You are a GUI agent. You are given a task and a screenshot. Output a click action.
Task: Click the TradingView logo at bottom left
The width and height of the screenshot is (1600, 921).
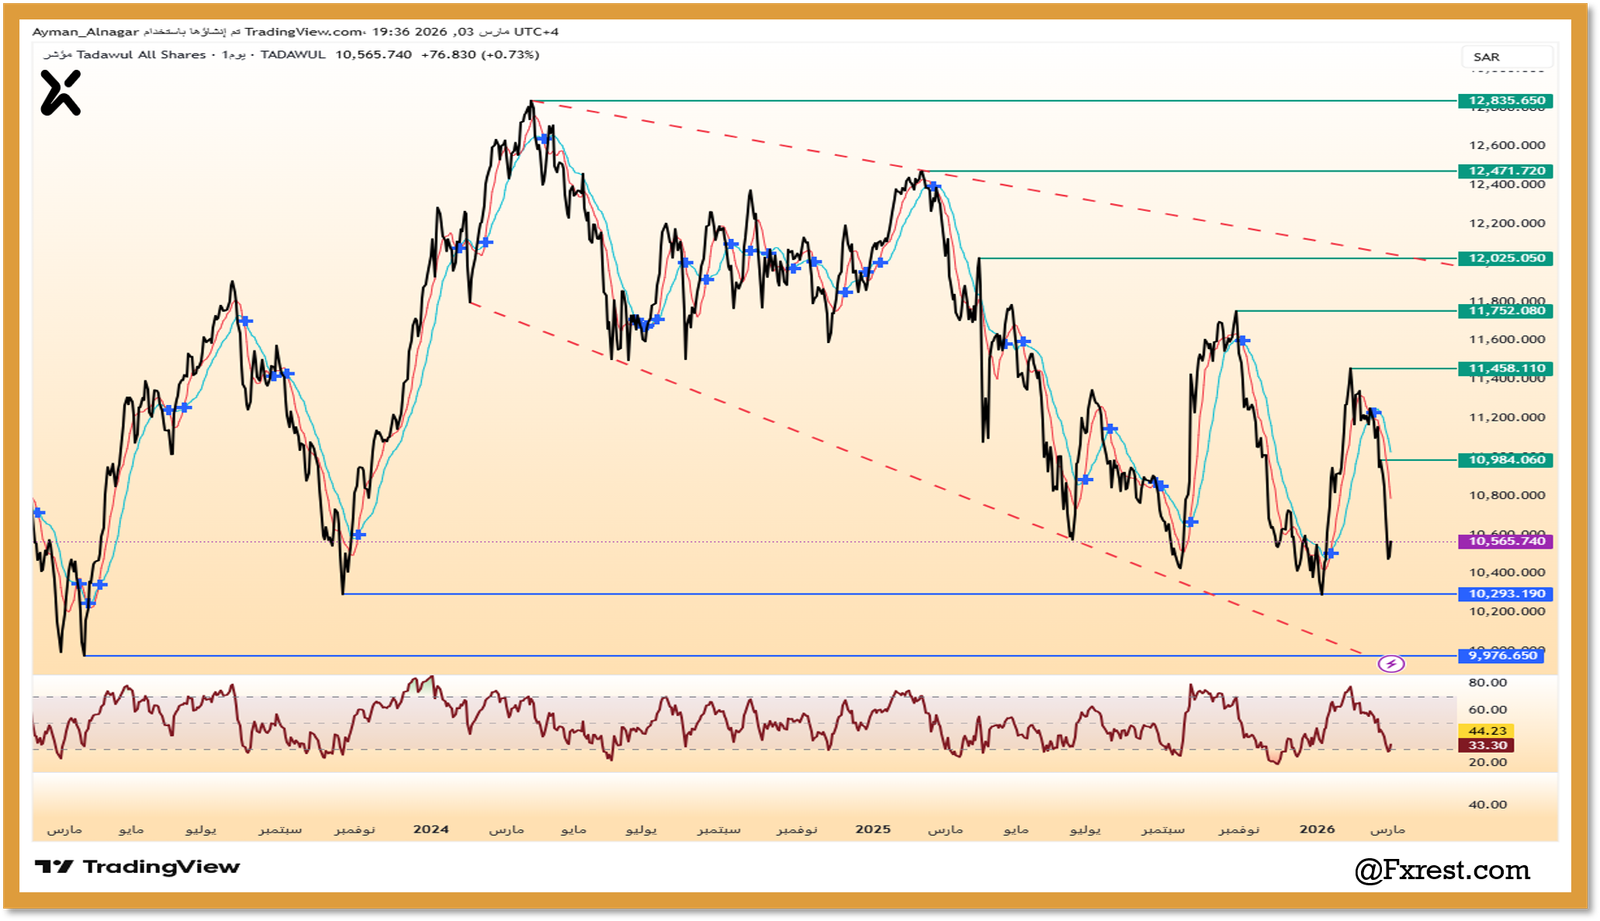point(138,867)
